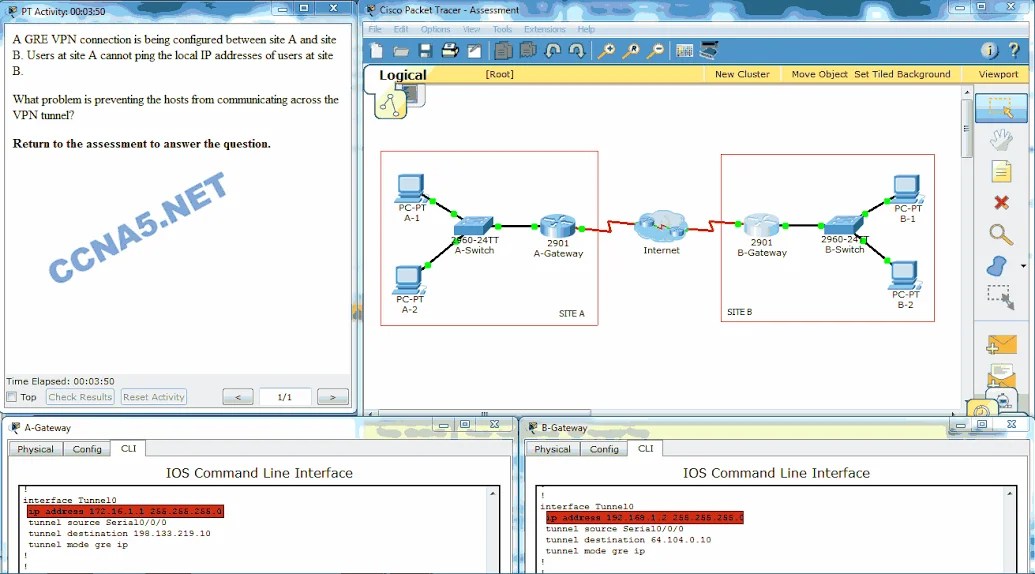Click the Network Information icon
The image size is (1035, 574).
(x=989, y=51)
